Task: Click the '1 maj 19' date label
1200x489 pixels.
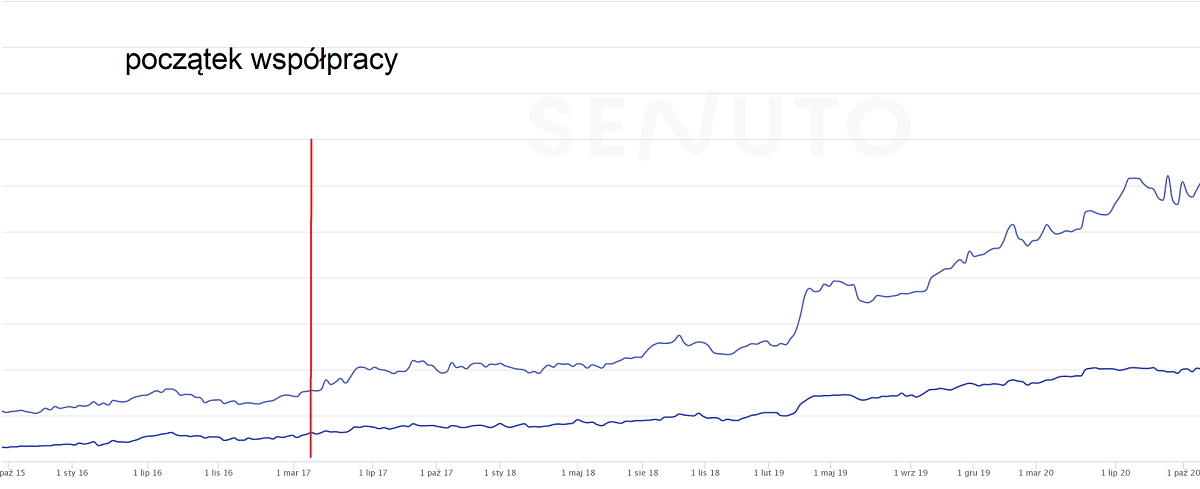Action: (x=830, y=473)
